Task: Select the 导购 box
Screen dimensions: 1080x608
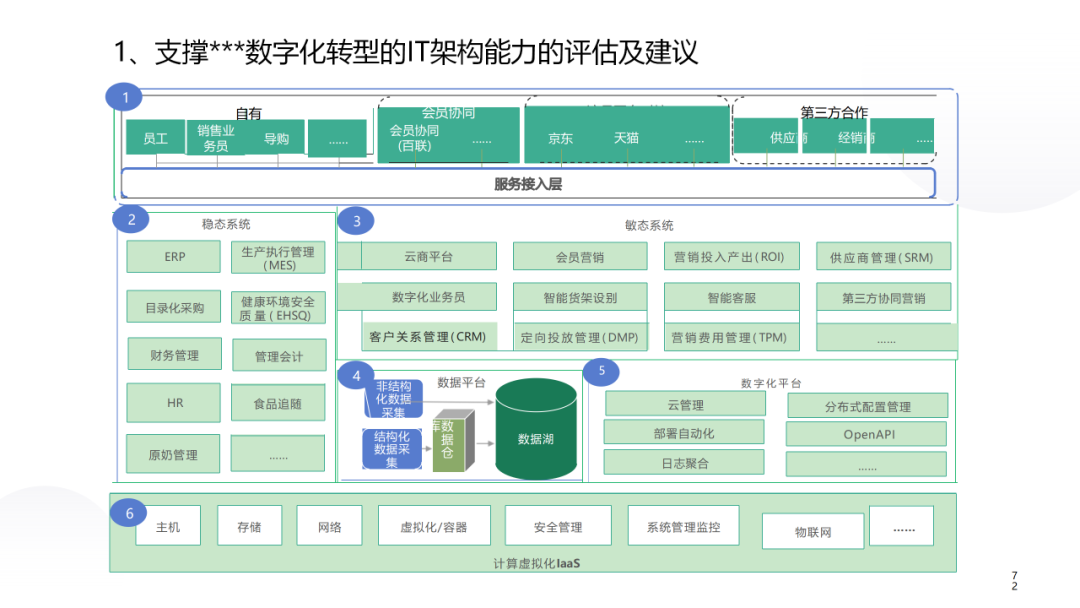Action: (x=276, y=138)
